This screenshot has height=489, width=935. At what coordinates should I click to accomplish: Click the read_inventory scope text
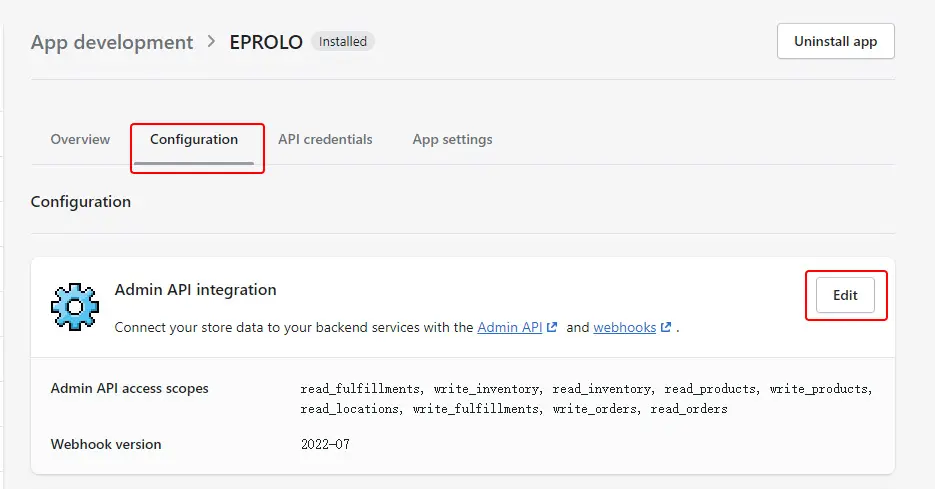pos(602,389)
